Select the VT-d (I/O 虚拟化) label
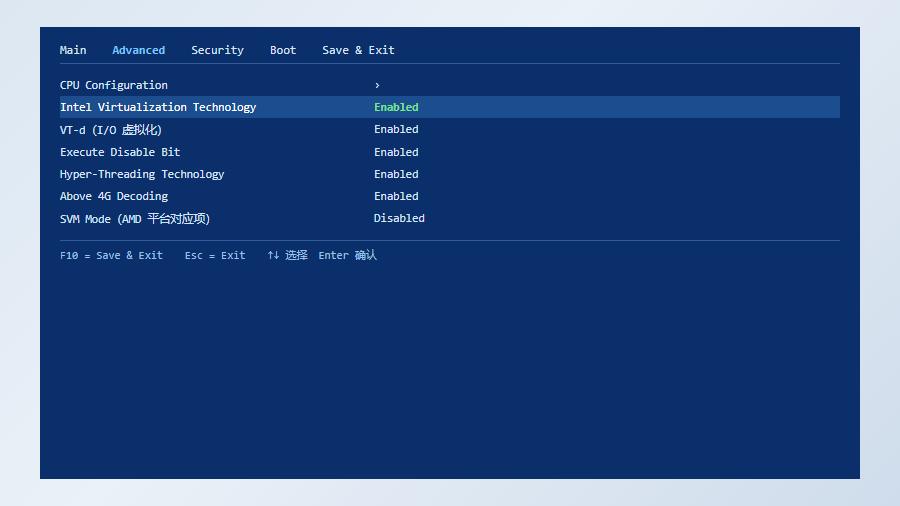Screen dimensions: 900x506 tap(111, 130)
